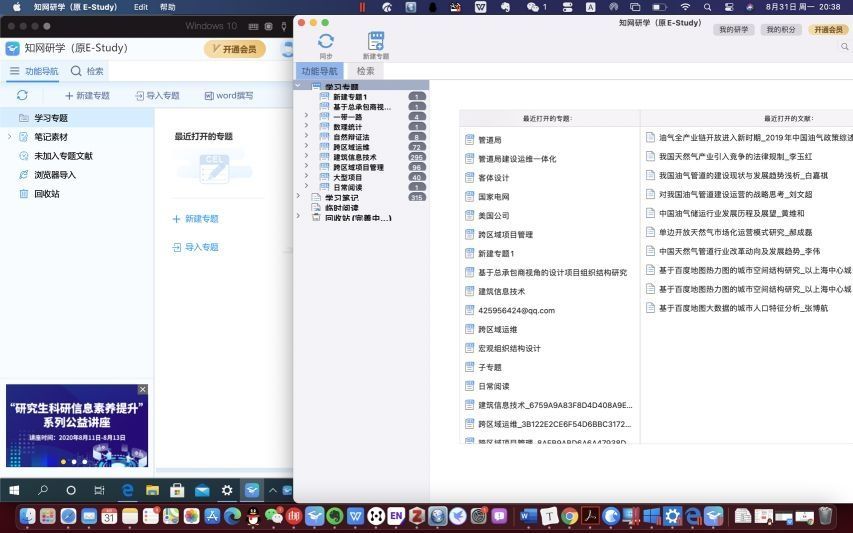The height and width of the screenshot is (533, 853).
Task: Open recent document 中国油气储运行业发展历程及展望_黄维和
Action: point(731,214)
